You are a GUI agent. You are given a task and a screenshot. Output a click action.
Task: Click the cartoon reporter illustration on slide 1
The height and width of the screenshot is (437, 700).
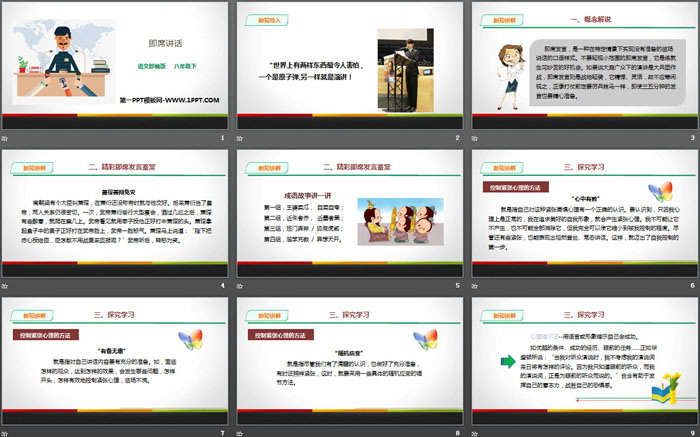63,62
